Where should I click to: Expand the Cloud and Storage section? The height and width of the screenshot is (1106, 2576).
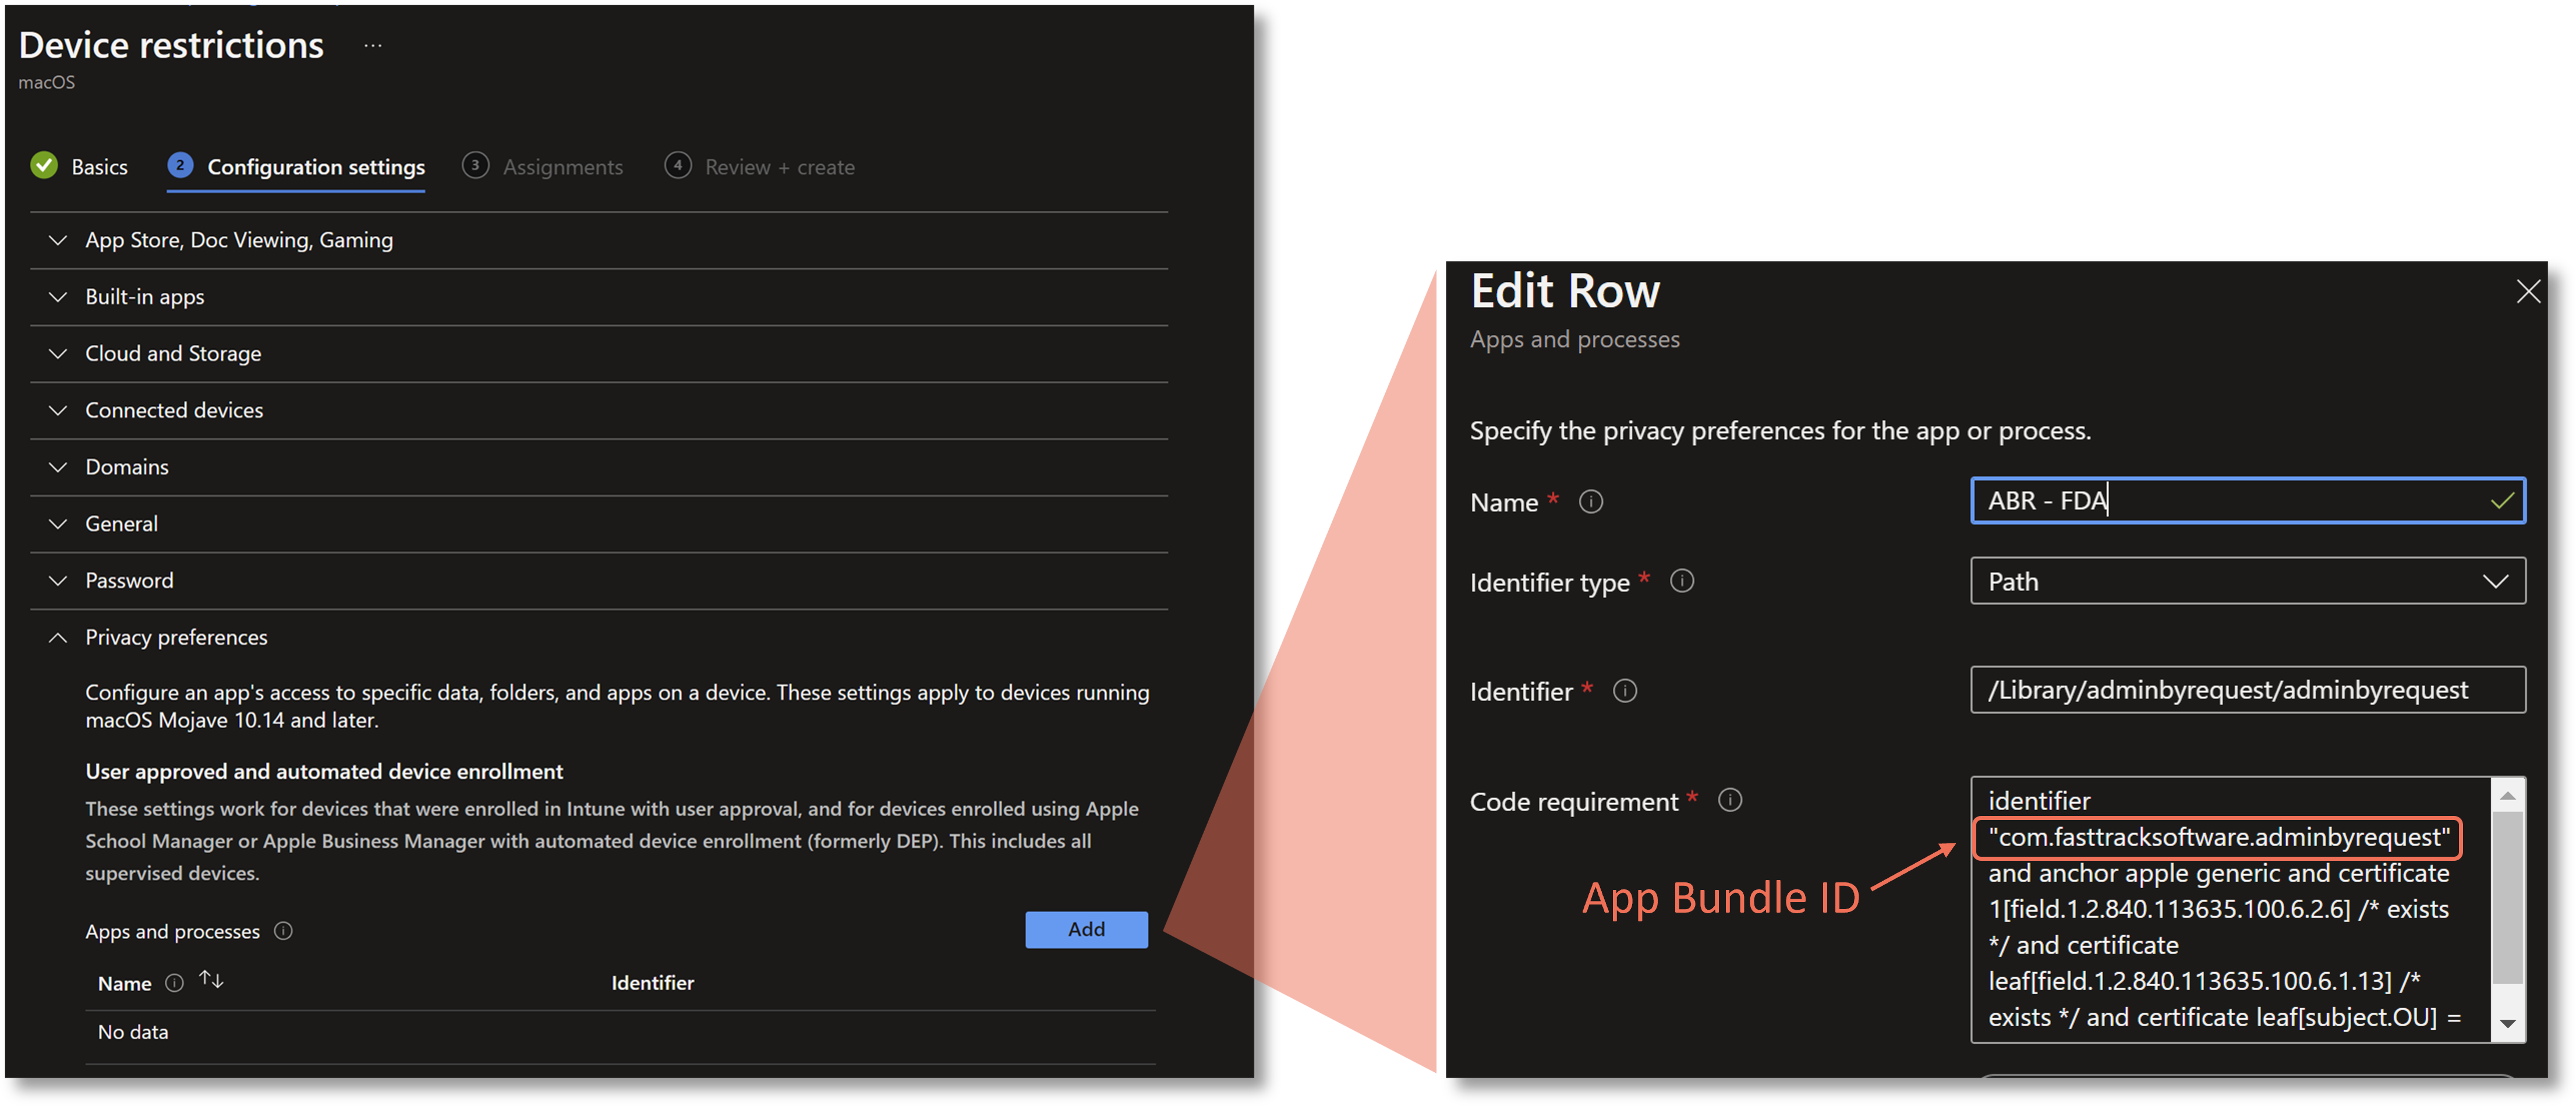click(599, 354)
